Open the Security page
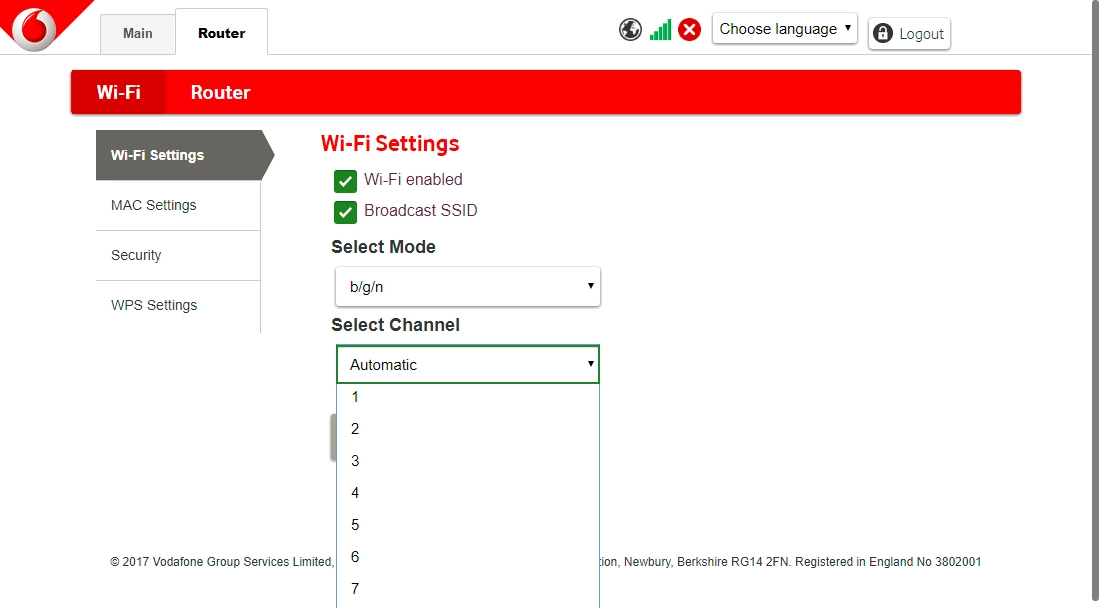This screenshot has width=1099, height=608. pos(136,255)
